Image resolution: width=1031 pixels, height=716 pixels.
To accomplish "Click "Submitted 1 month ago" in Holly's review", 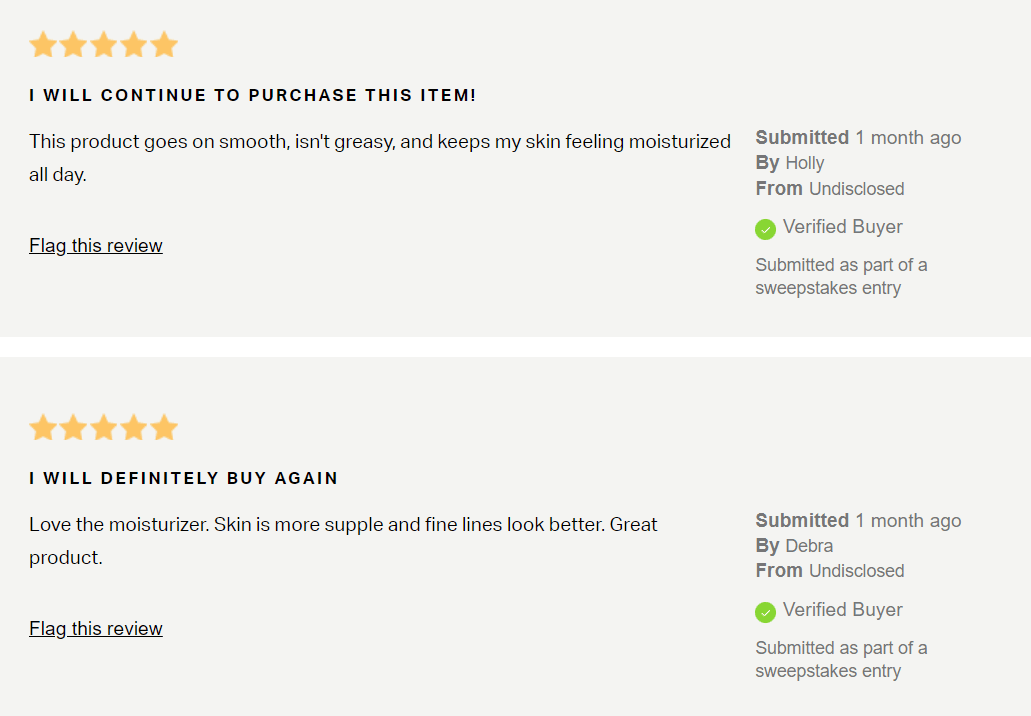I will point(858,138).
